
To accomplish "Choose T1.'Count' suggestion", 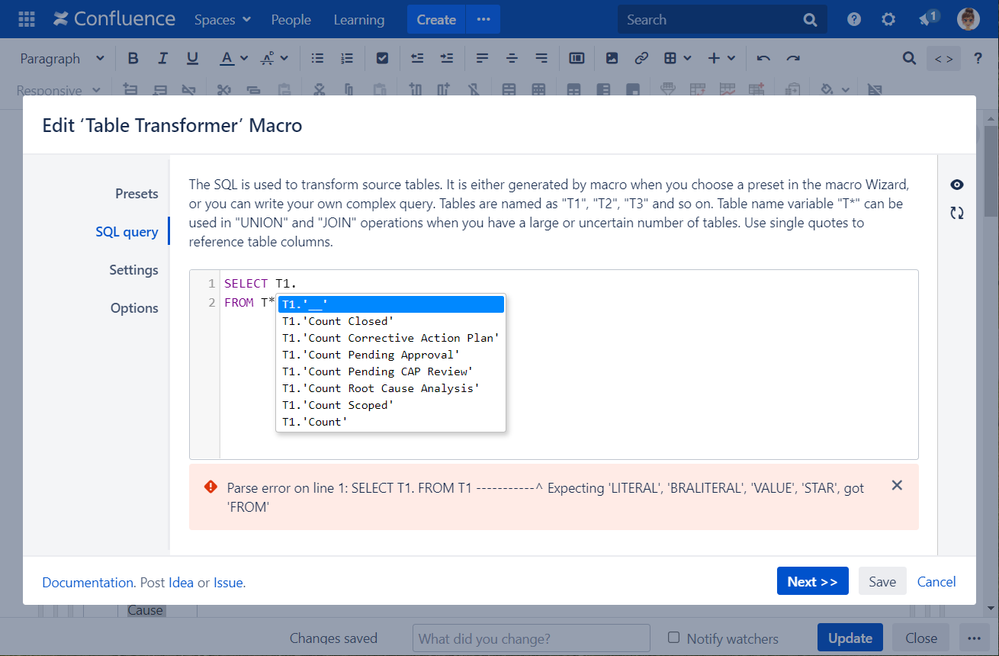I will coord(391,422).
